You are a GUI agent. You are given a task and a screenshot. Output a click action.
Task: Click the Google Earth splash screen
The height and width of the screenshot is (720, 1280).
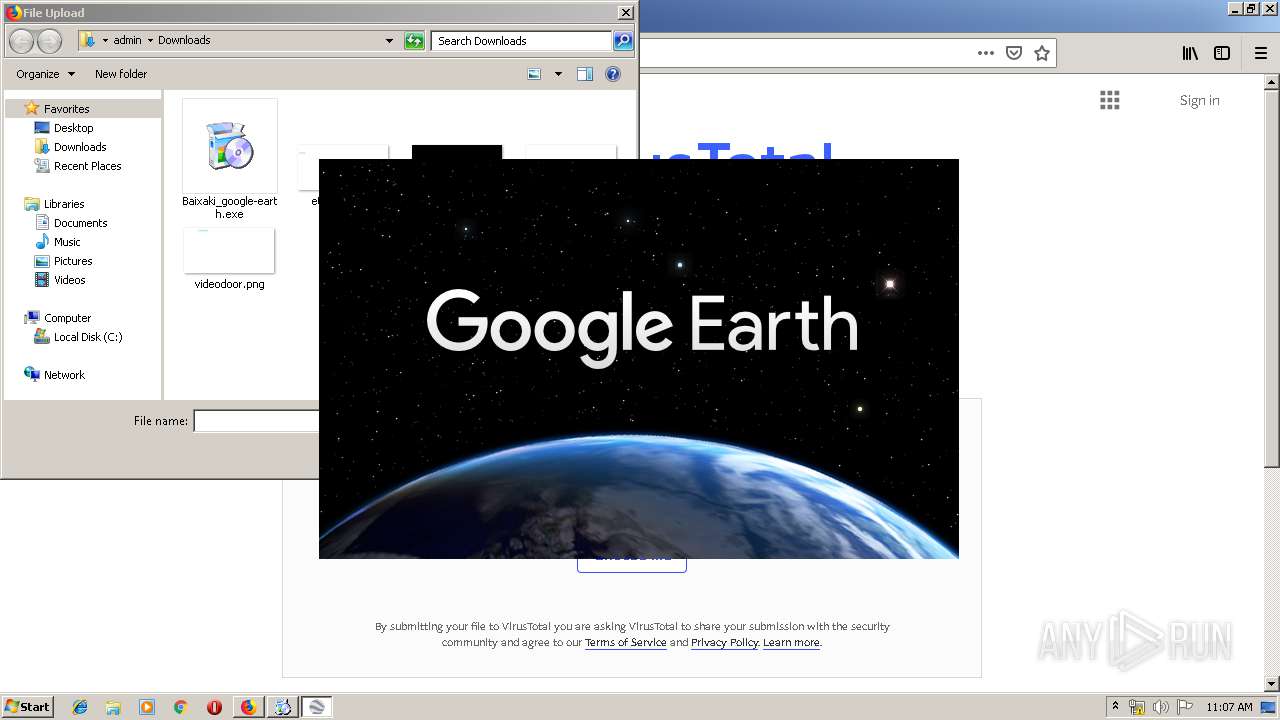(639, 359)
